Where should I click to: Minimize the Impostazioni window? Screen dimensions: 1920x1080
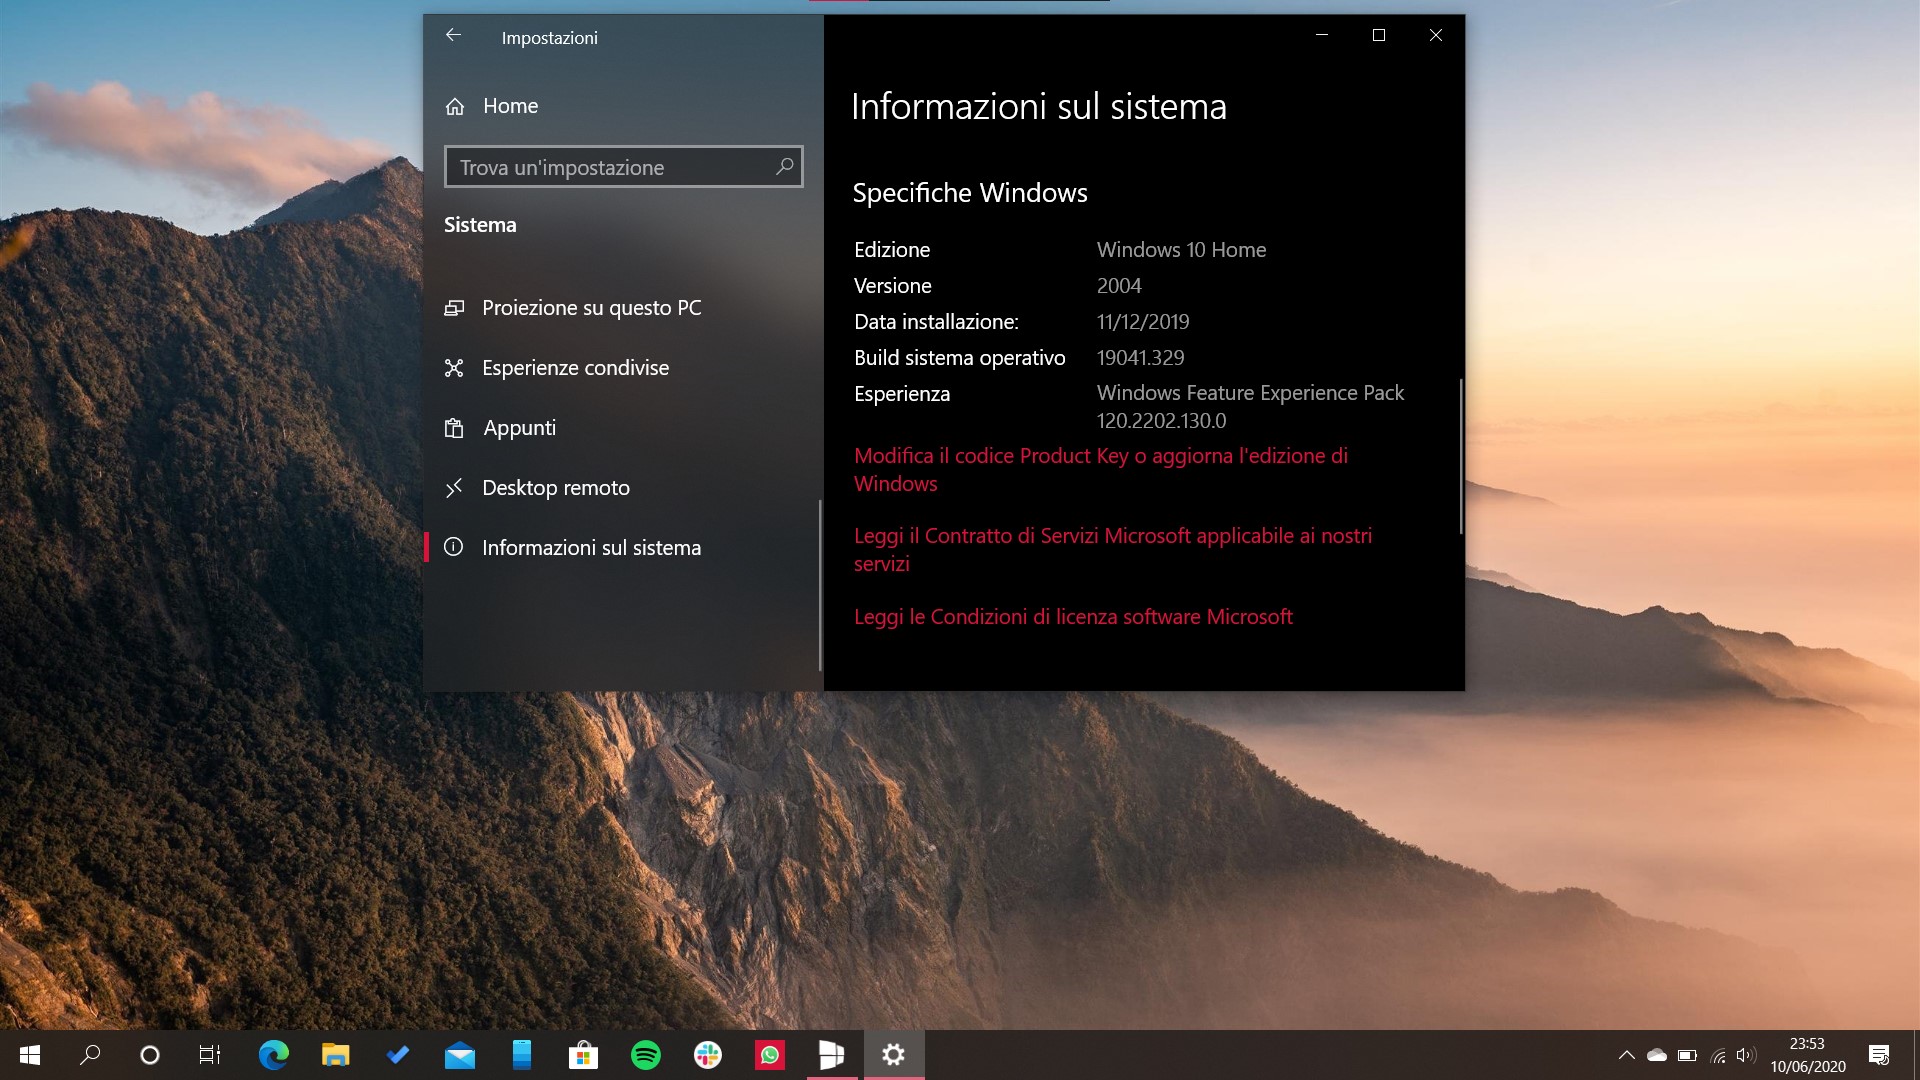[x=1322, y=35]
